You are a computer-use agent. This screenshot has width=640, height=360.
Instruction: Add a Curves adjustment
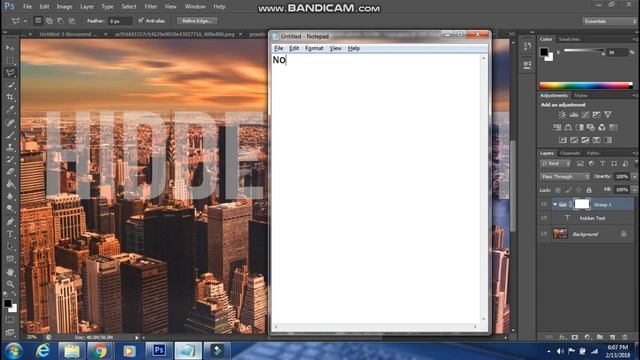click(x=585, y=115)
